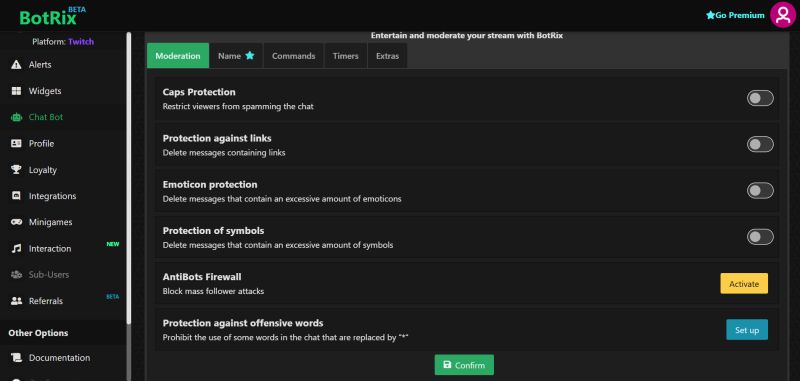Switch to the Commands tab

(x=293, y=56)
